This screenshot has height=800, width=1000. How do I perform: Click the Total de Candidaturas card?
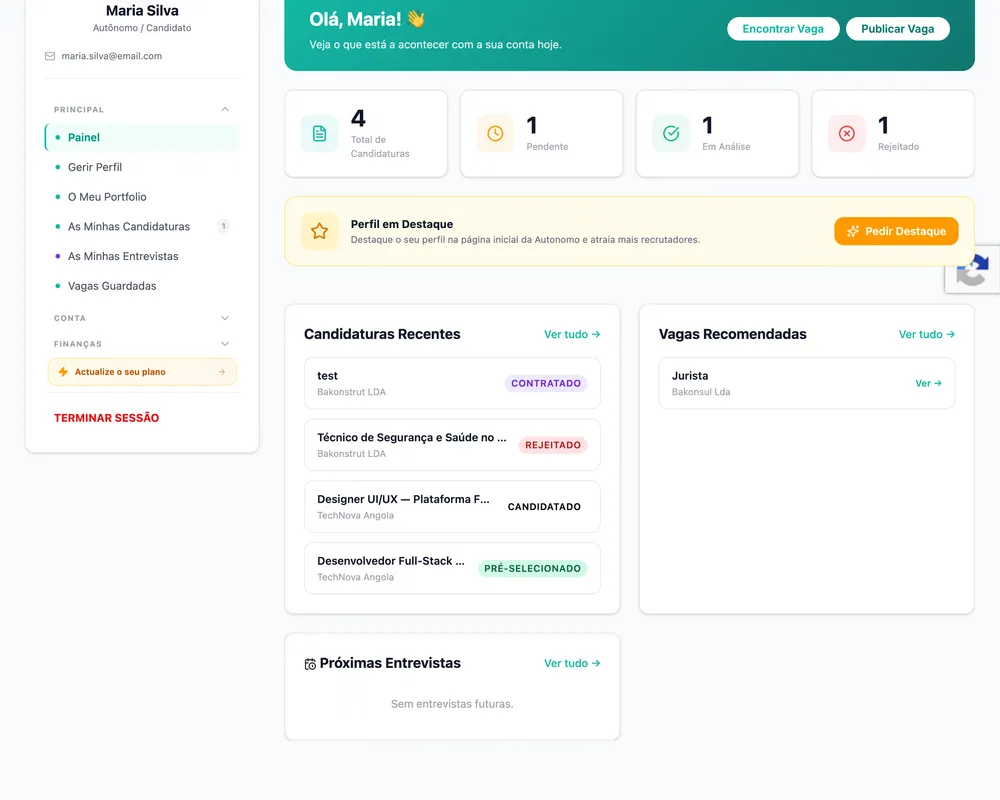366,133
